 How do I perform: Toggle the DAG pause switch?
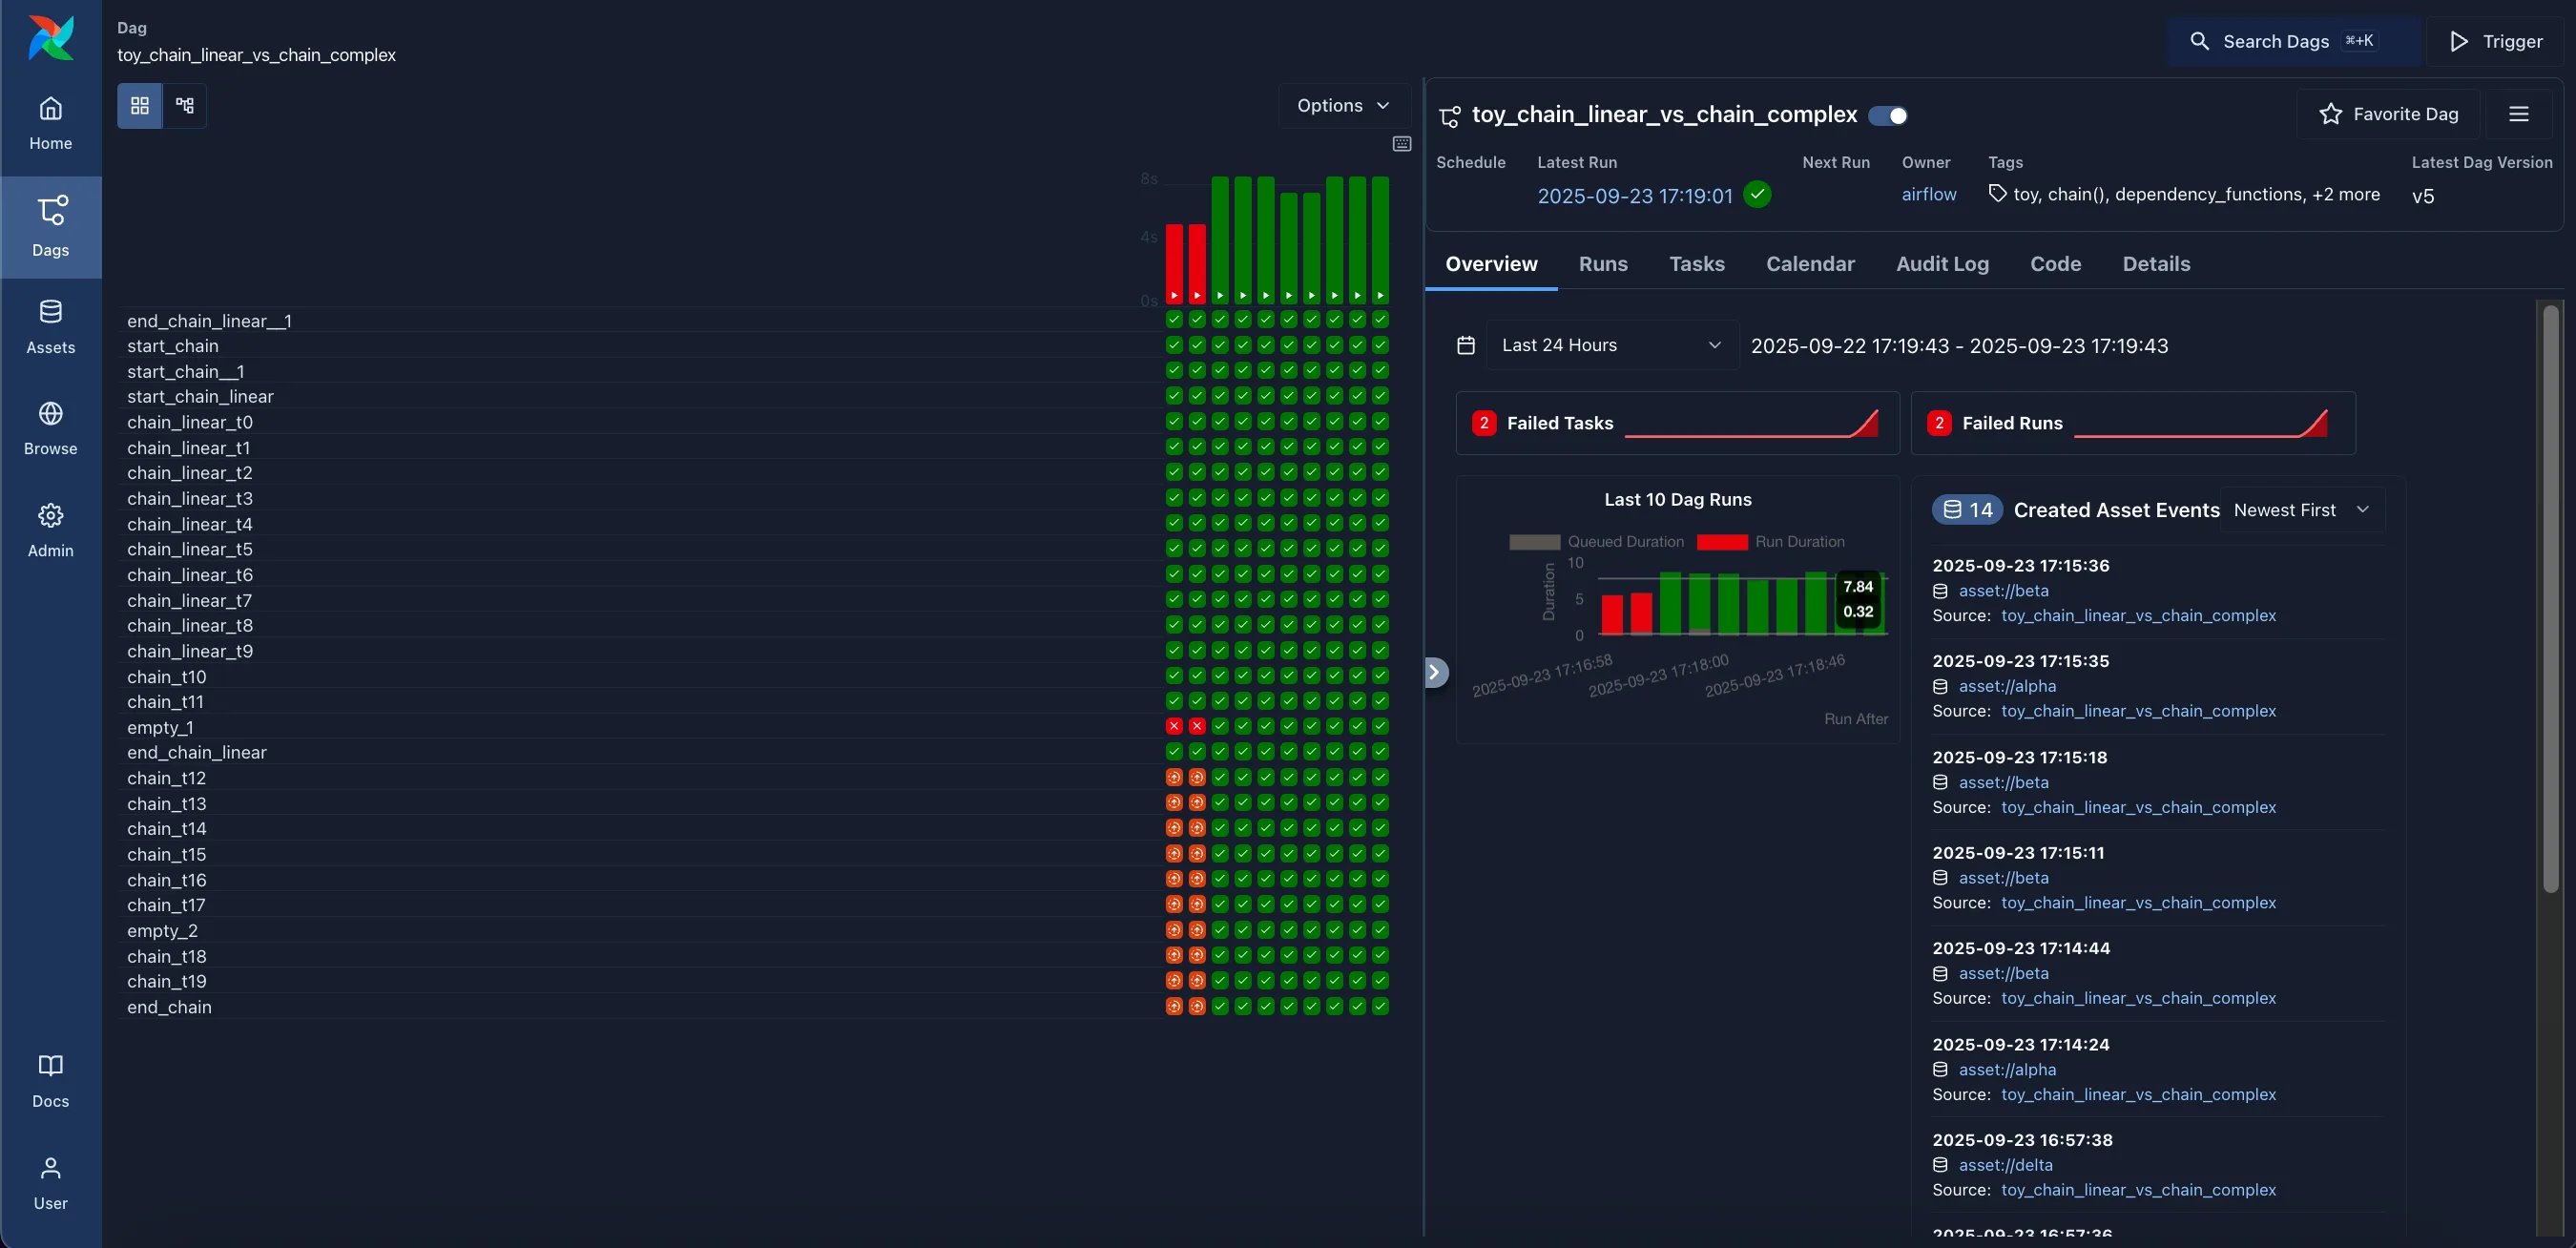click(1888, 115)
